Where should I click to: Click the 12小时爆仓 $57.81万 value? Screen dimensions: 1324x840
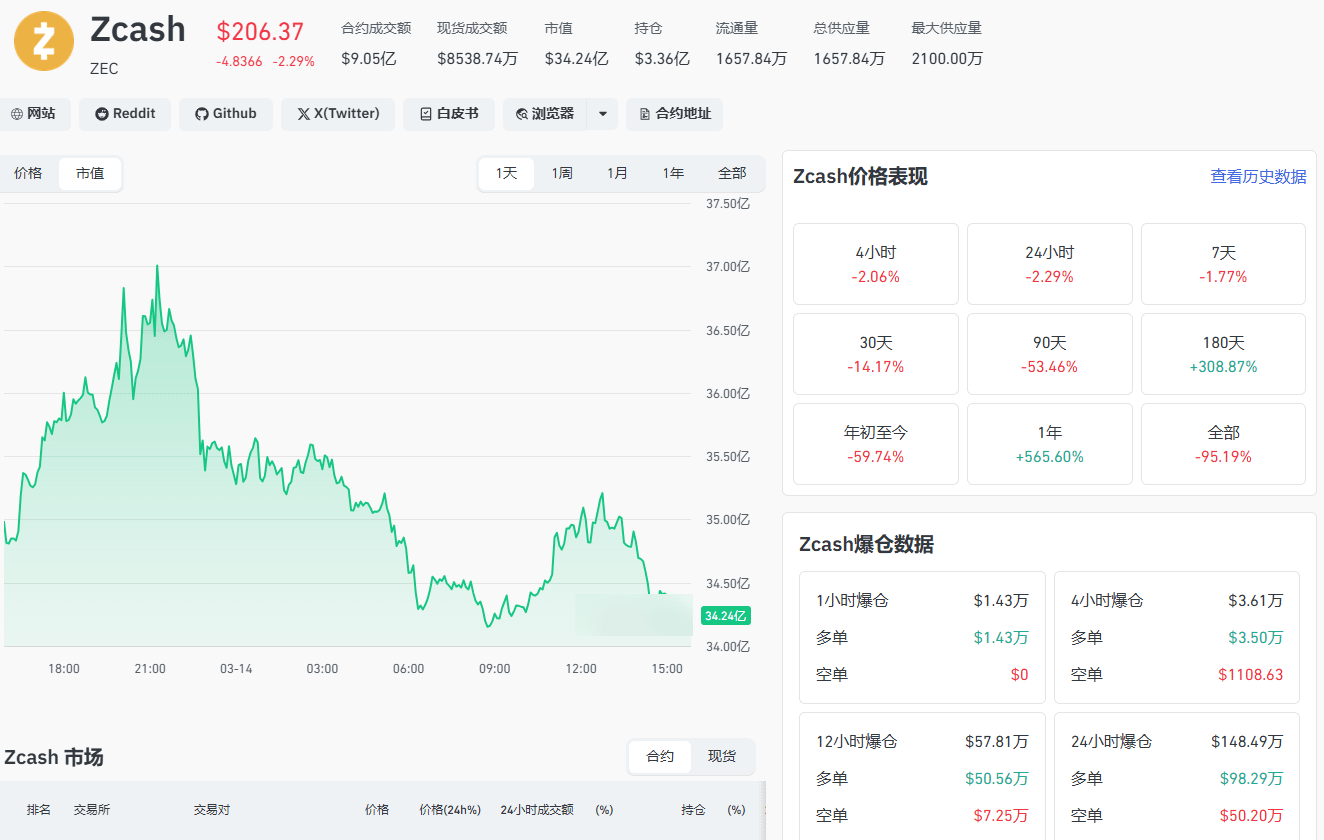click(997, 742)
